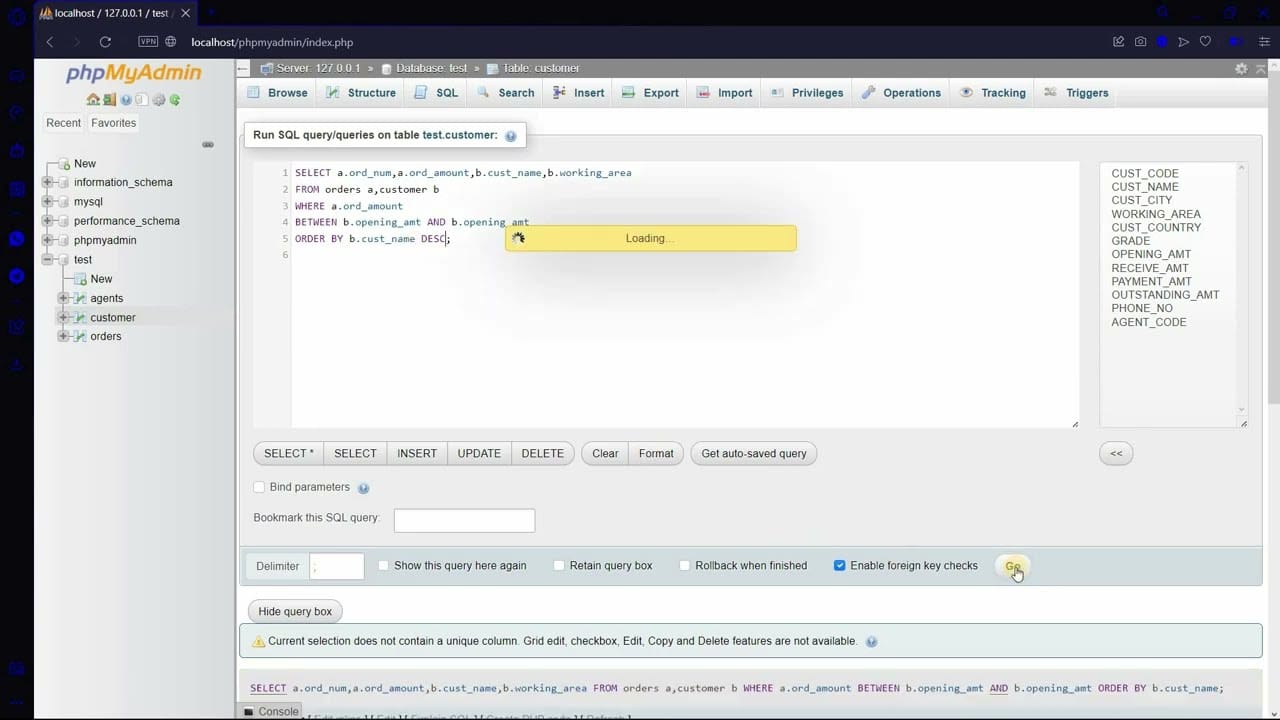The image size is (1280, 720).
Task: Click the collapse-all link icon in sidebar
Action: [208, 144]
